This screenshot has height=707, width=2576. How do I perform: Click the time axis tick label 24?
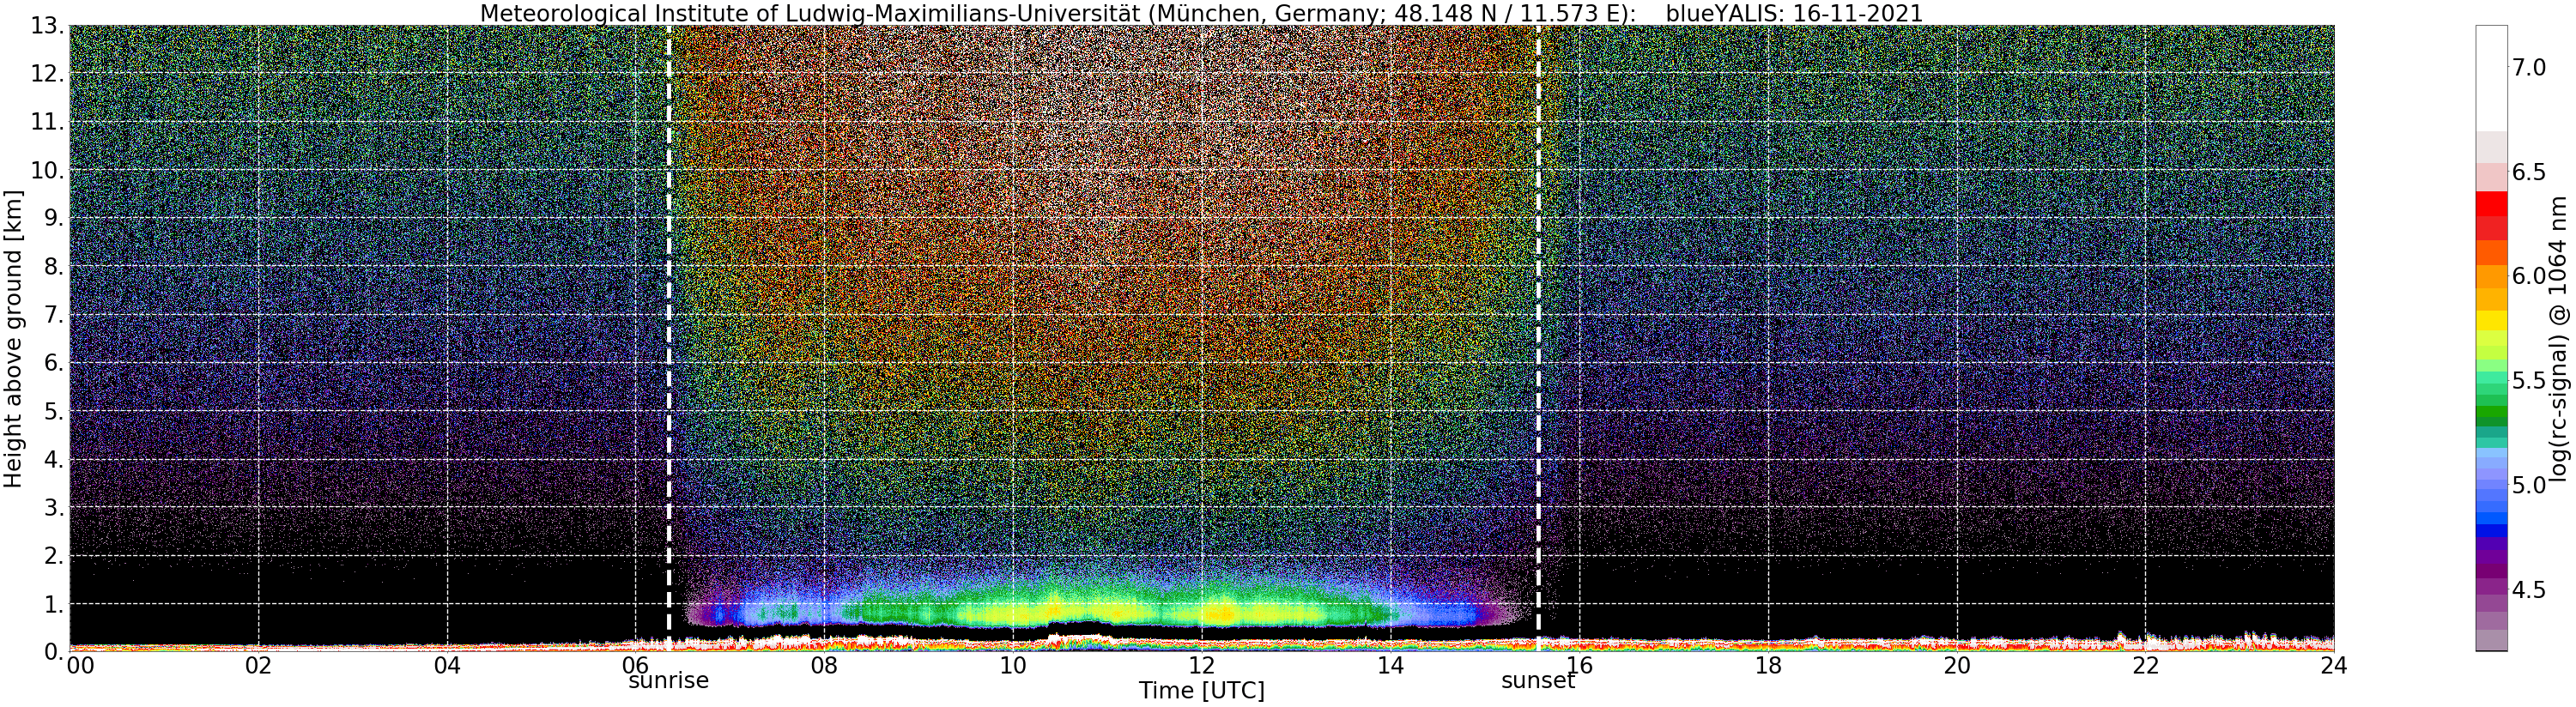pyautogui.click(x=2334, y=666)
